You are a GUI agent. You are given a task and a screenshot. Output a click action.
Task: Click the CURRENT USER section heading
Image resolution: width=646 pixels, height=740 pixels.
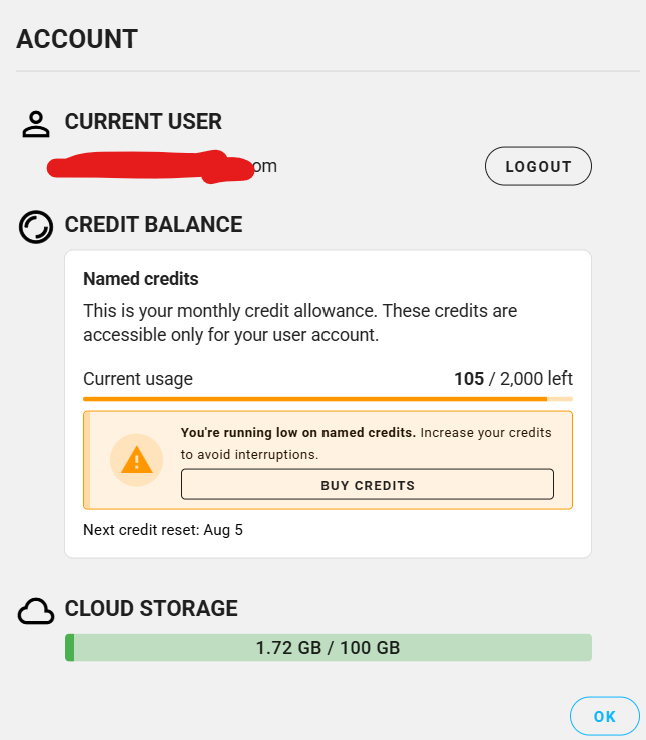point(143,121)
